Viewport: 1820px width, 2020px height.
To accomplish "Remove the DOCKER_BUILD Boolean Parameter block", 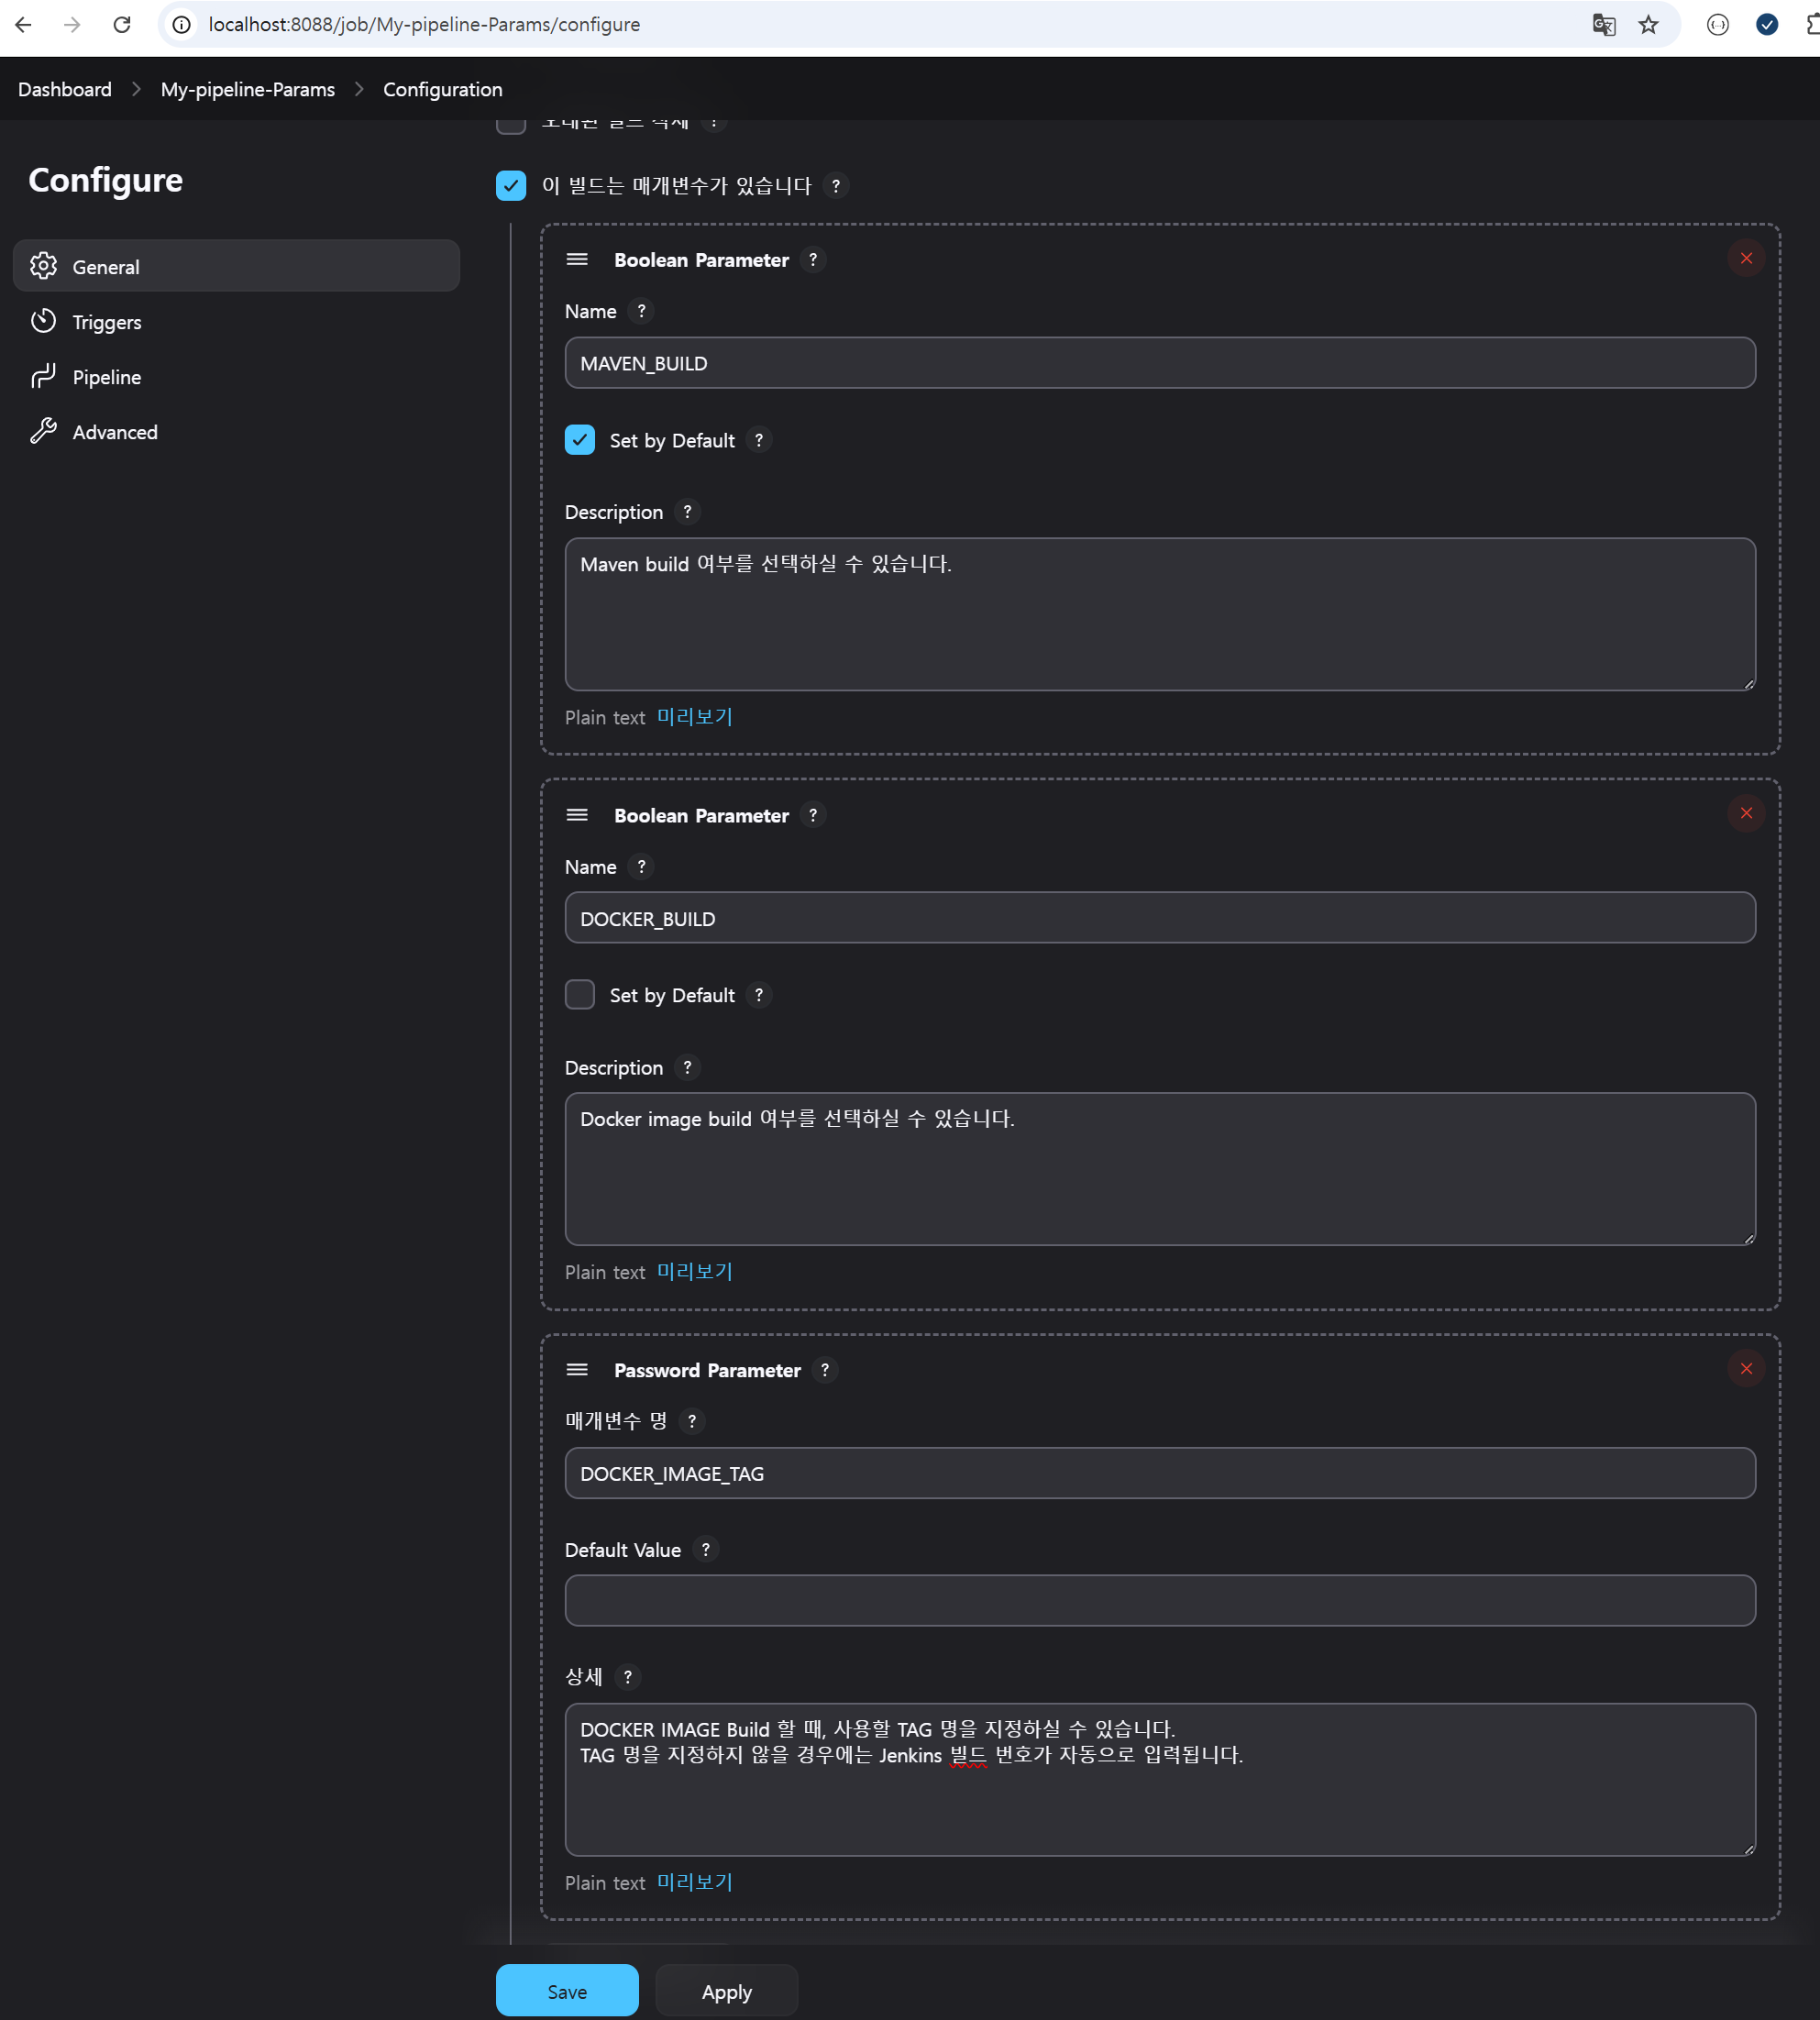I will (x=1745, y=814).
